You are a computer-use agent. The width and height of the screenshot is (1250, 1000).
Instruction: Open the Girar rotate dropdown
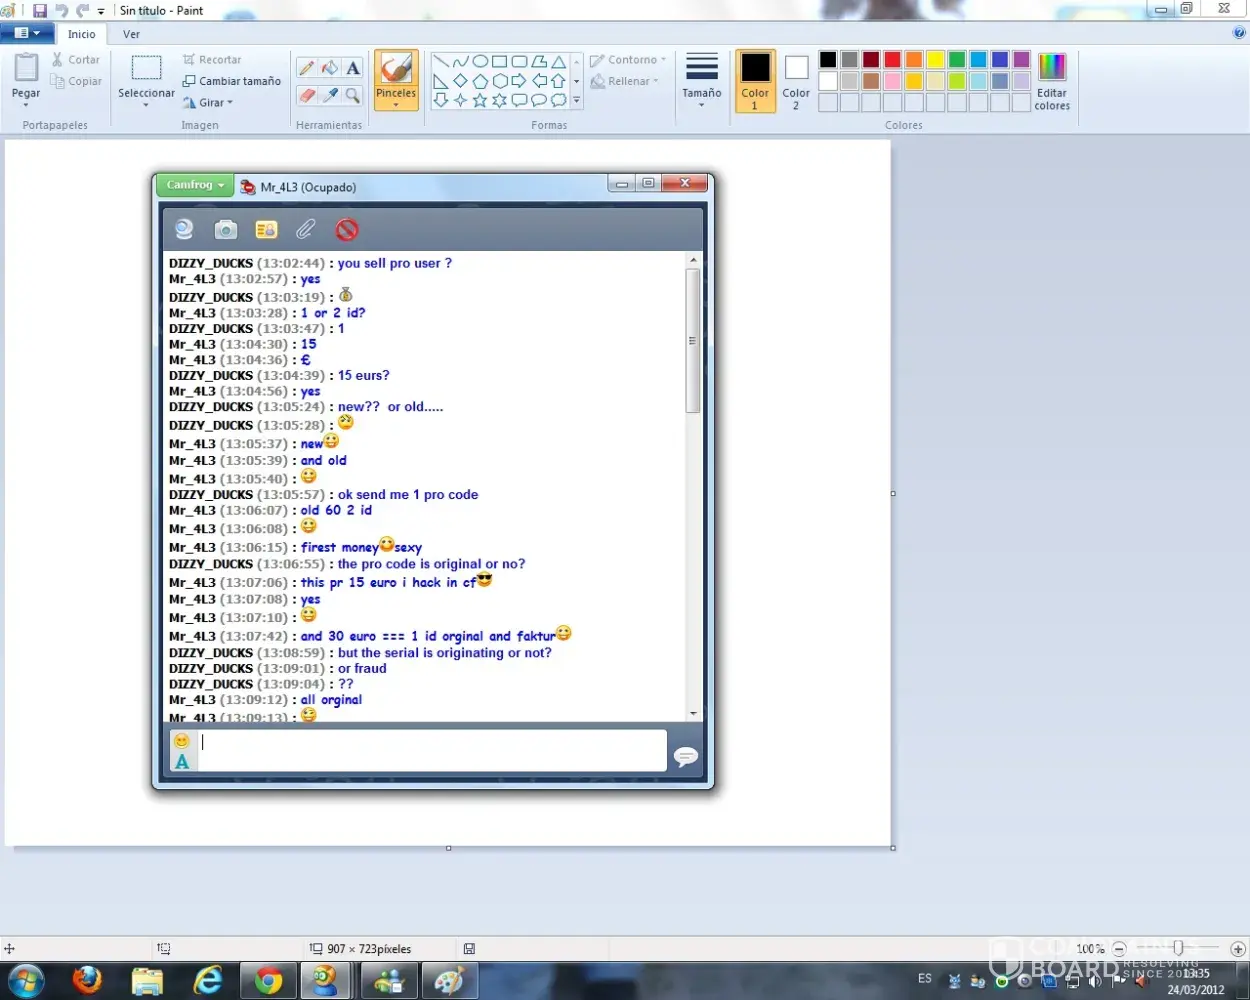point(208,102)
